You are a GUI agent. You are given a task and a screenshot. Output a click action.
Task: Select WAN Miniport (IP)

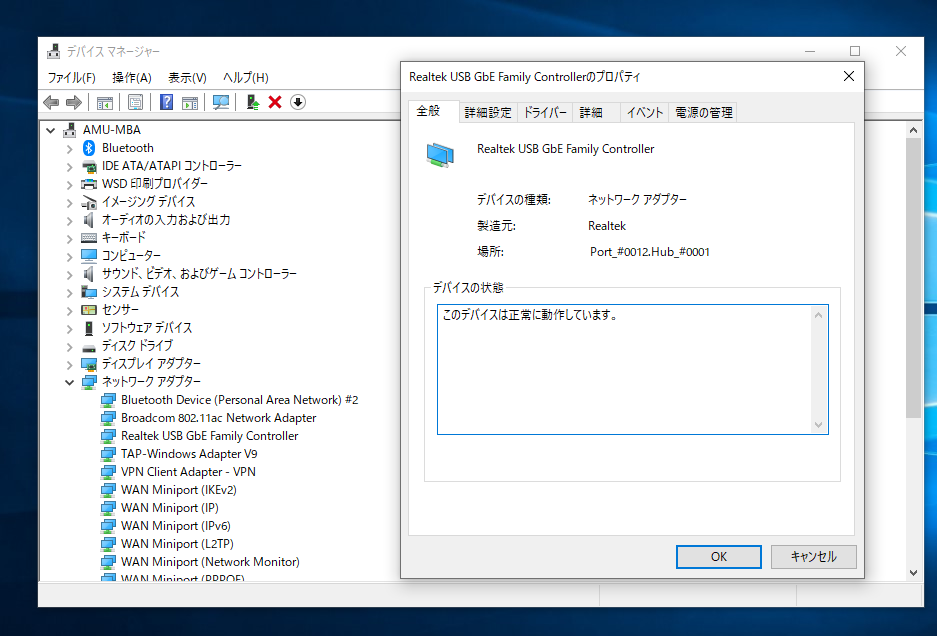tap(170, 507)
